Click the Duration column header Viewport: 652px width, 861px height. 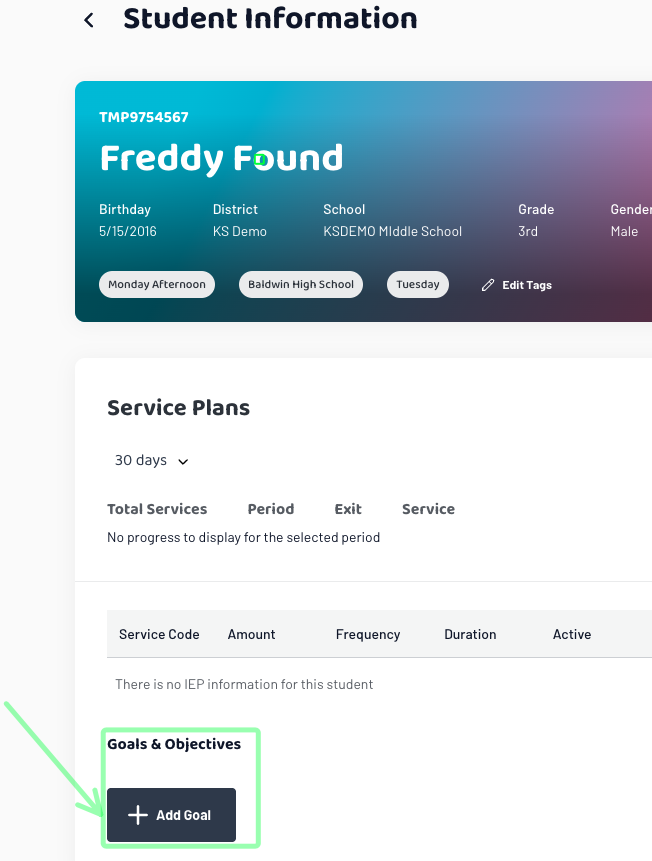[x=470, y=634]
